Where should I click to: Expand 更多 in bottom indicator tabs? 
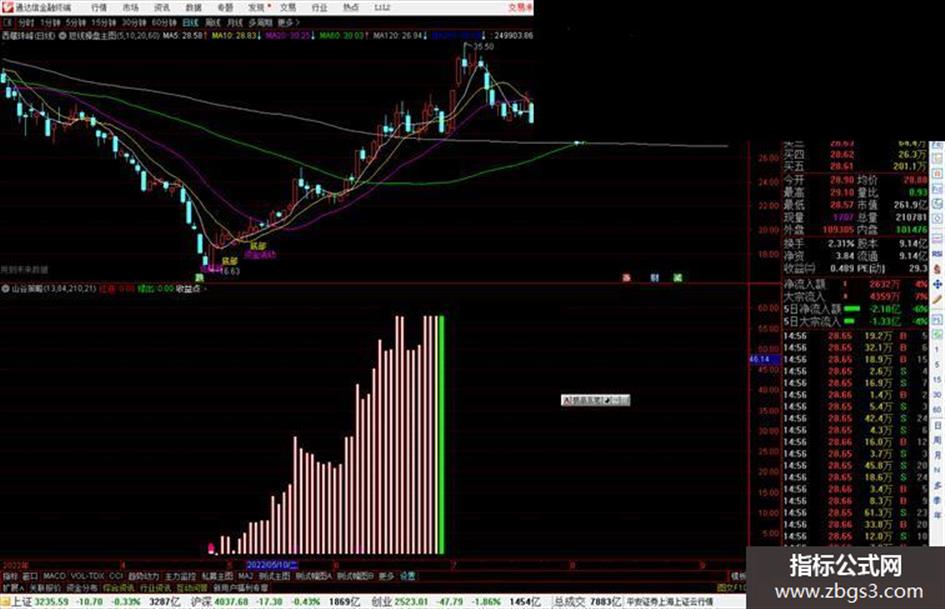pos(386,576)
